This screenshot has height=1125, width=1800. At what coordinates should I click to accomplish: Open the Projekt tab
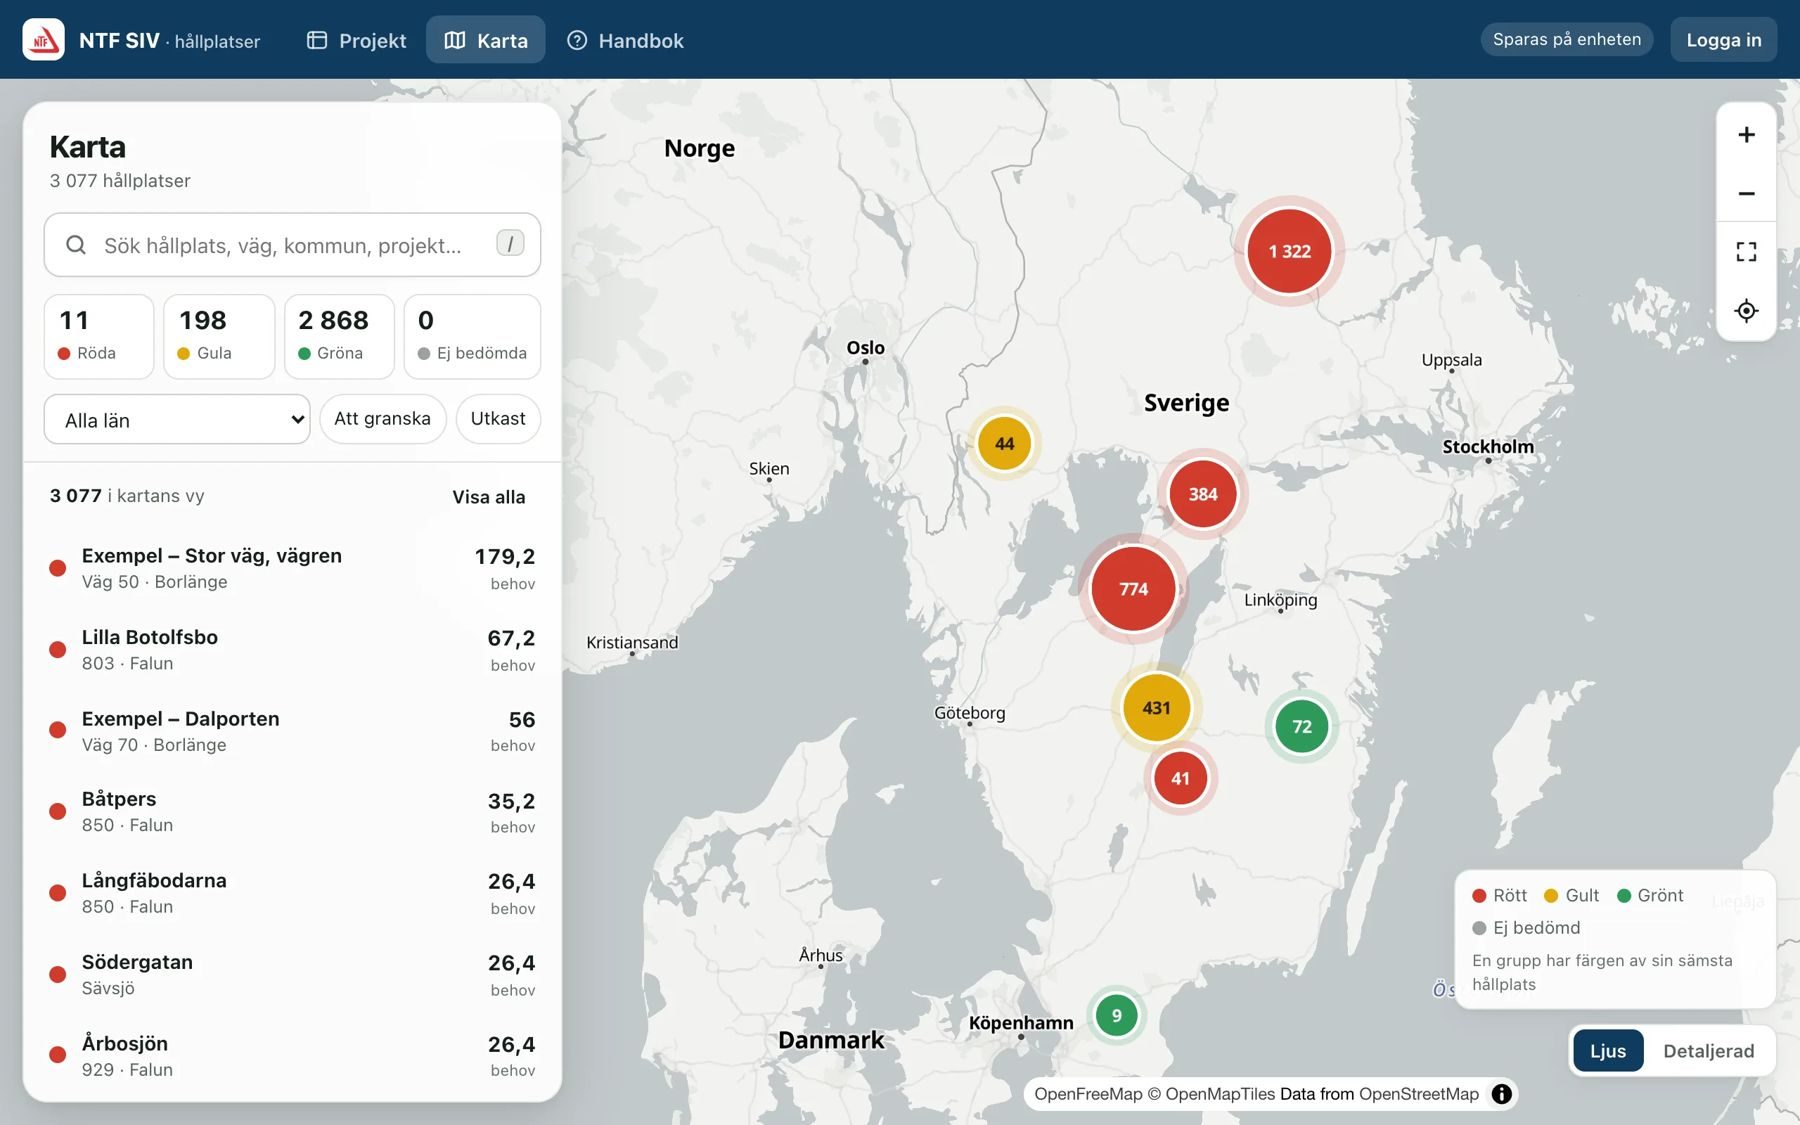pos(357,40)
